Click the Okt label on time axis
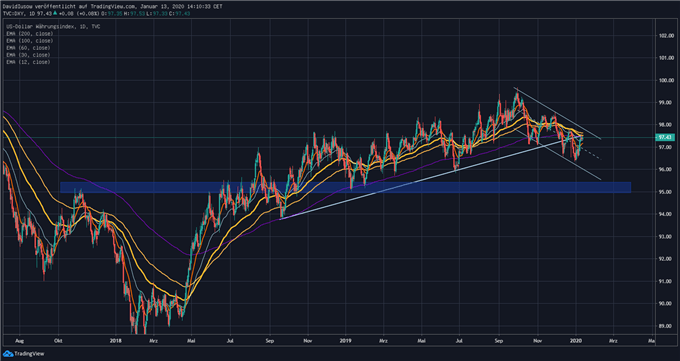 pyautogui.click(x=58, y=341)
